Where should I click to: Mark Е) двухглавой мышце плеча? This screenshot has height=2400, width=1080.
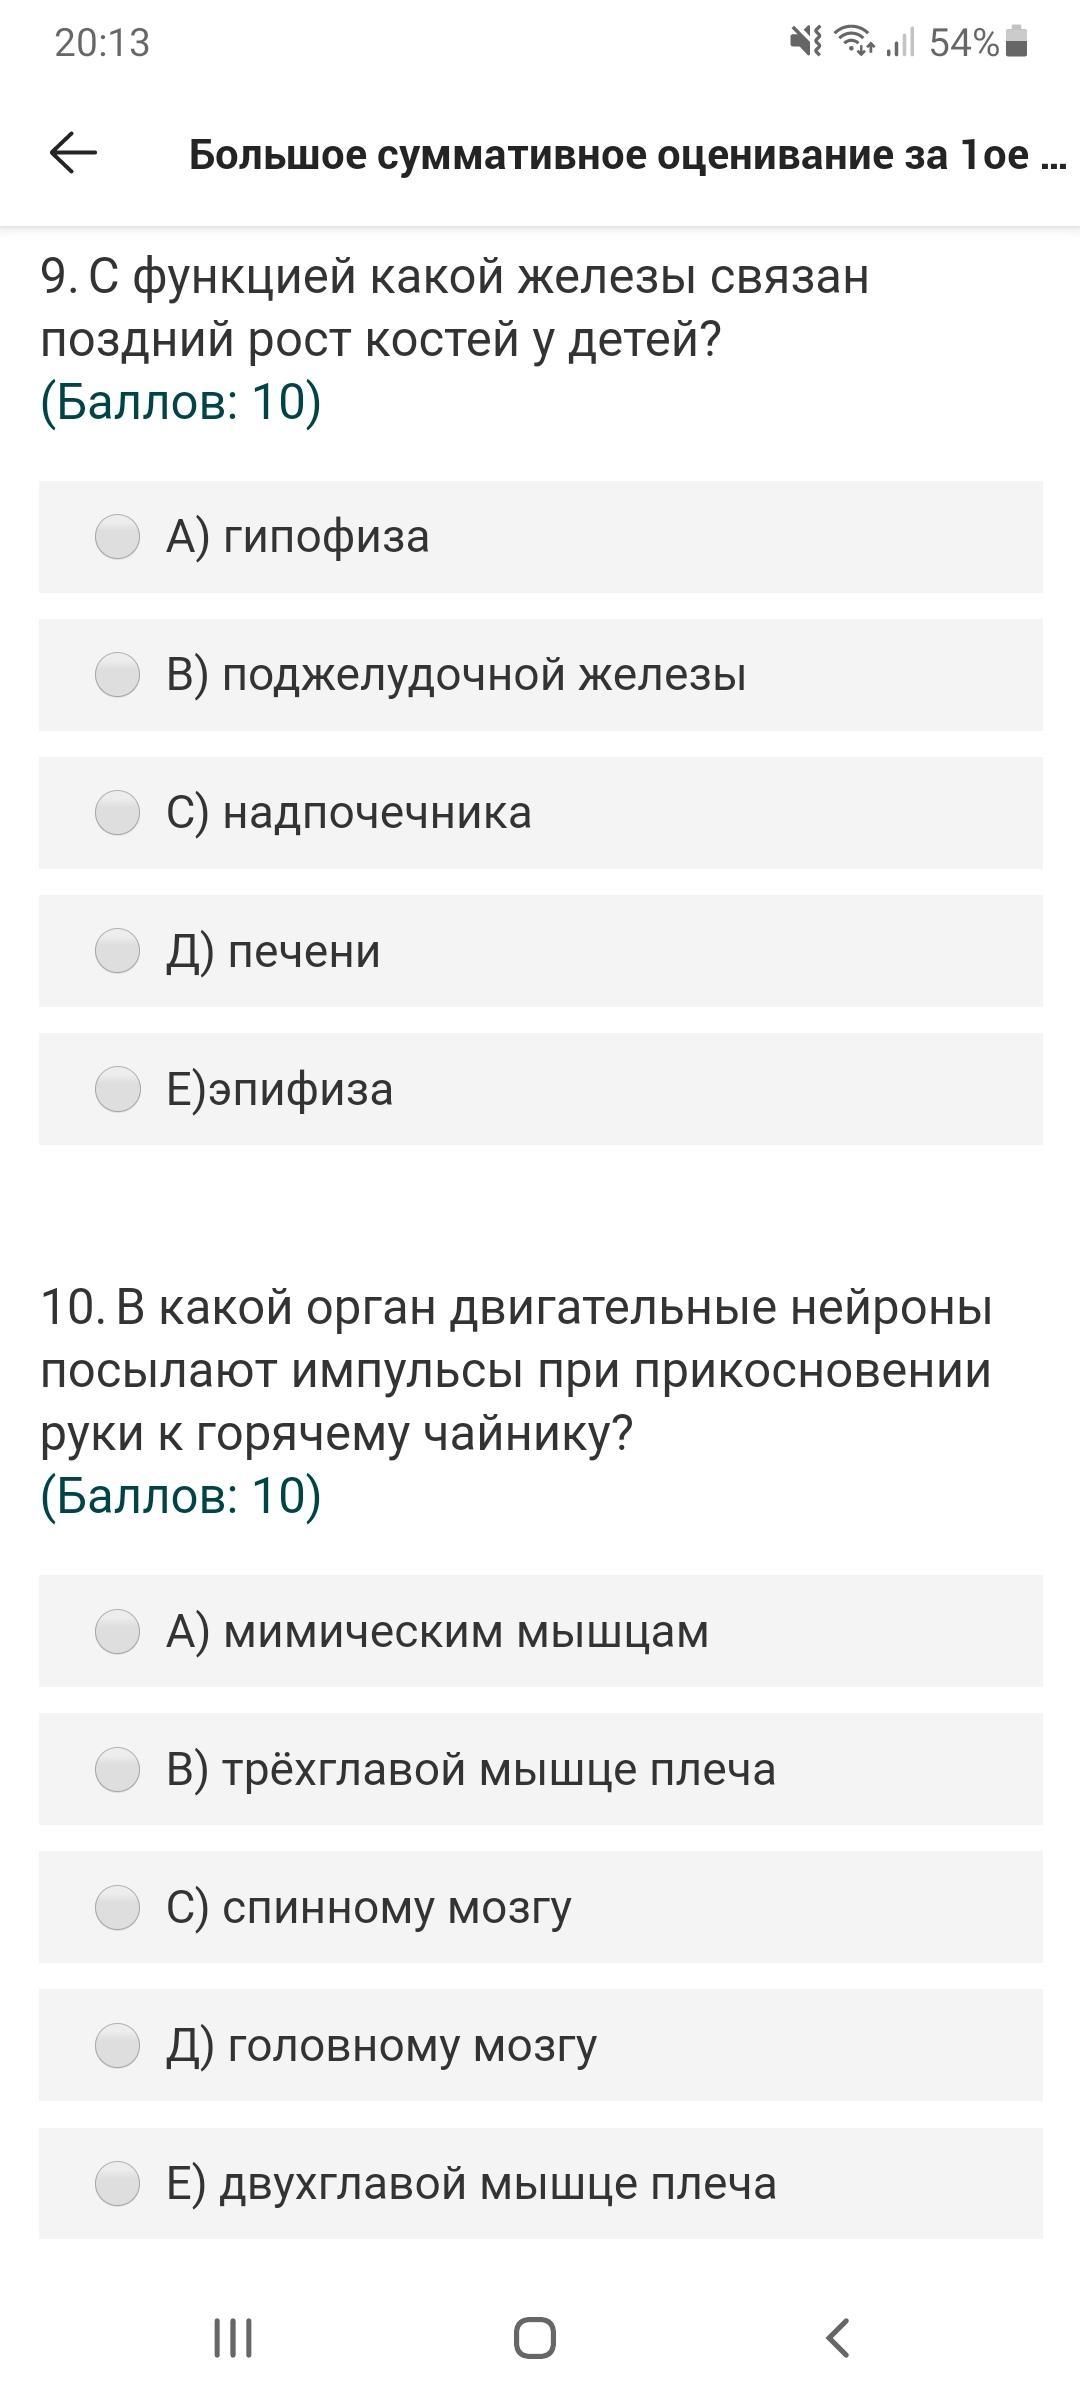tap(117, 2183)
